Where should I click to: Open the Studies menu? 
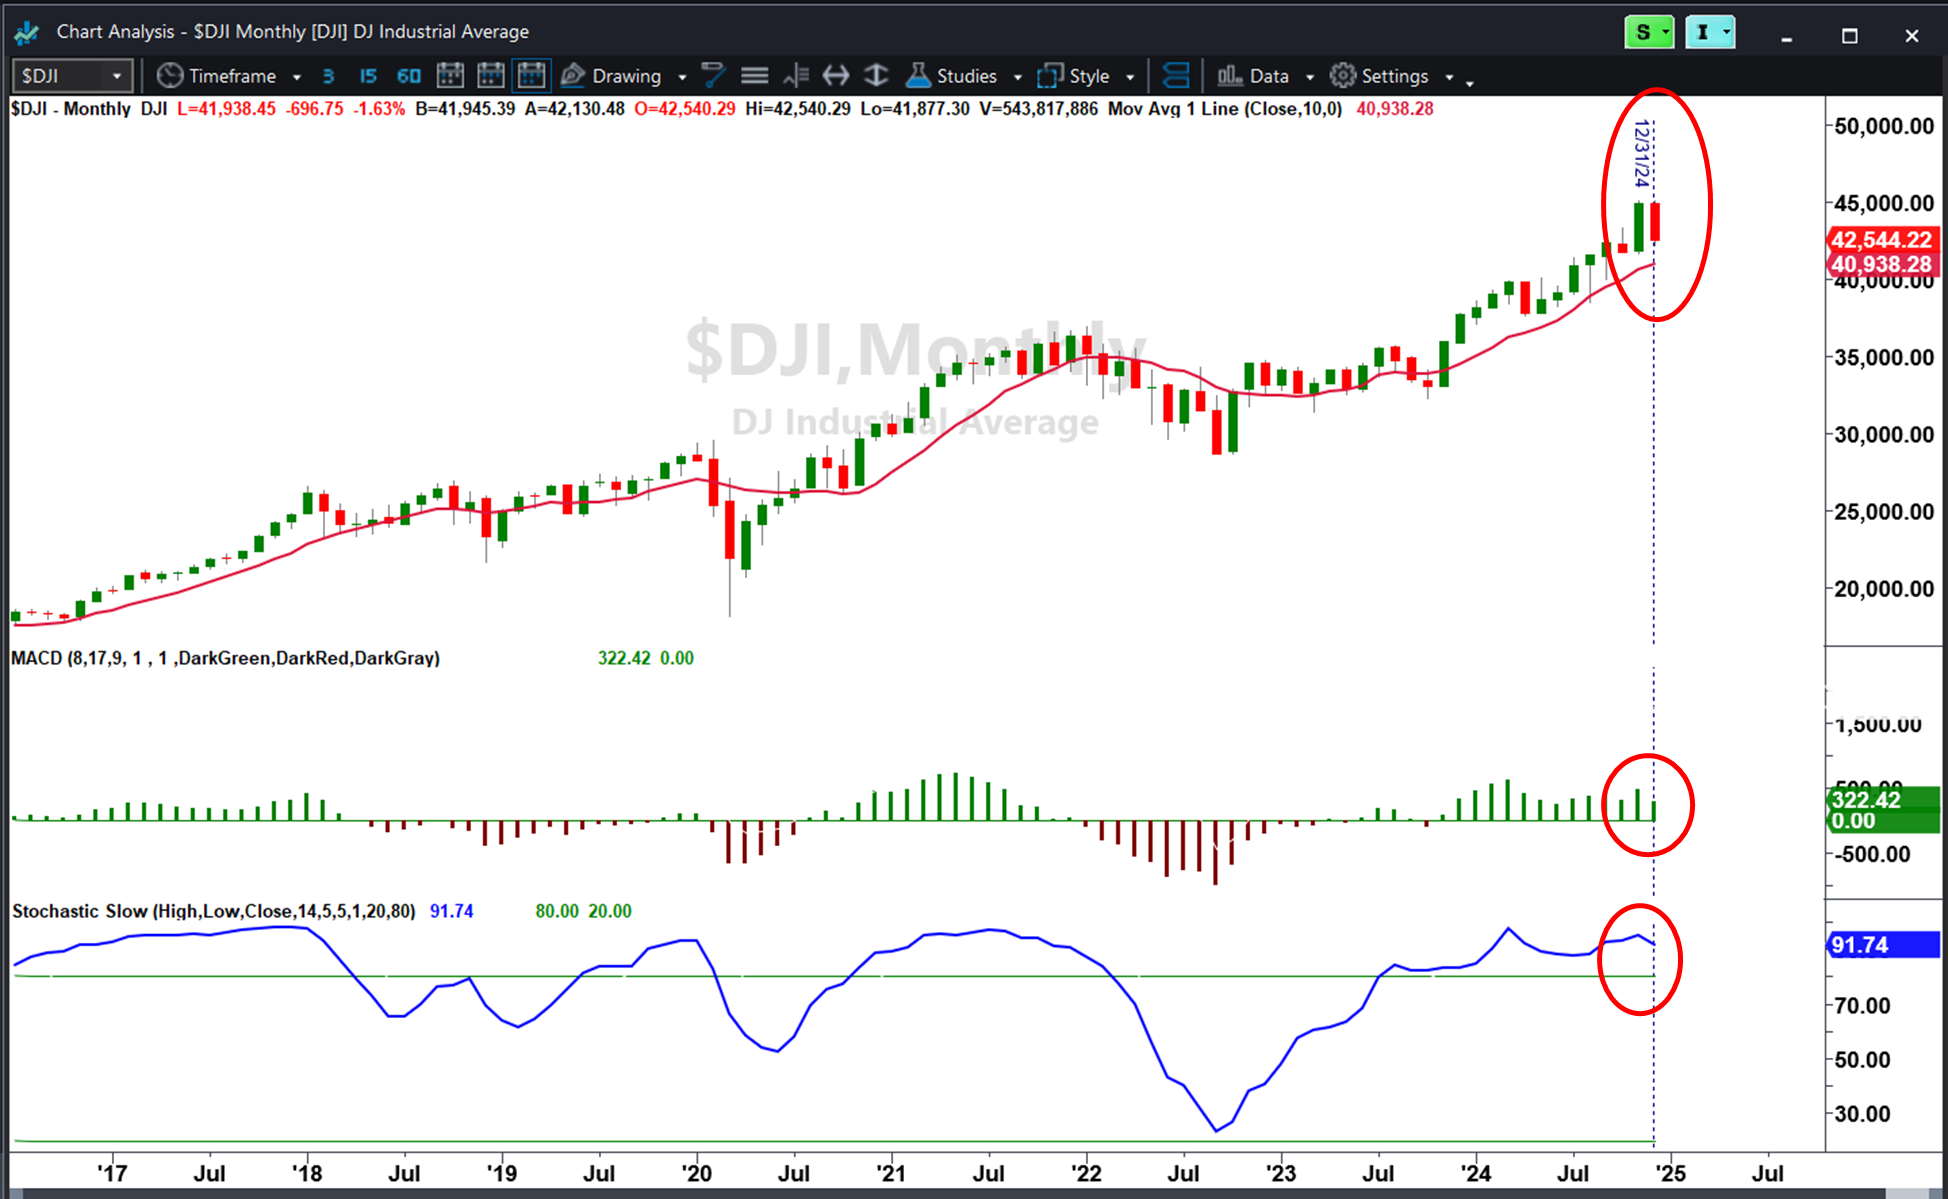coord(964,76)
